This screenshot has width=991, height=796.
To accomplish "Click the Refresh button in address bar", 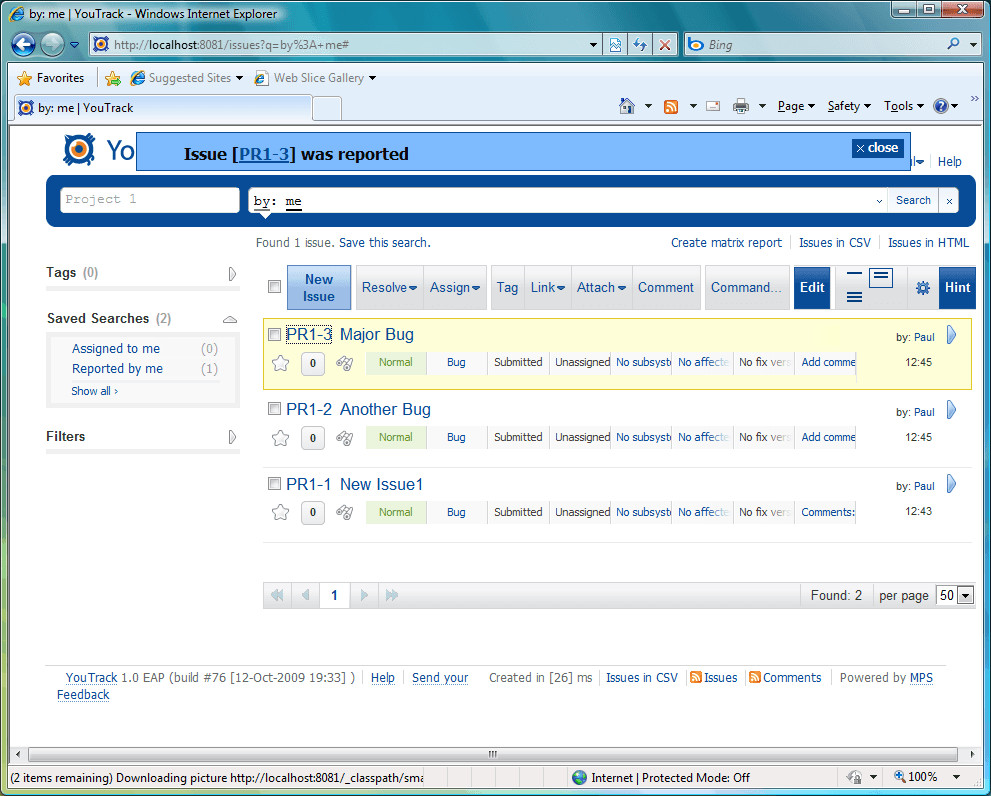I will click(640, 44).
